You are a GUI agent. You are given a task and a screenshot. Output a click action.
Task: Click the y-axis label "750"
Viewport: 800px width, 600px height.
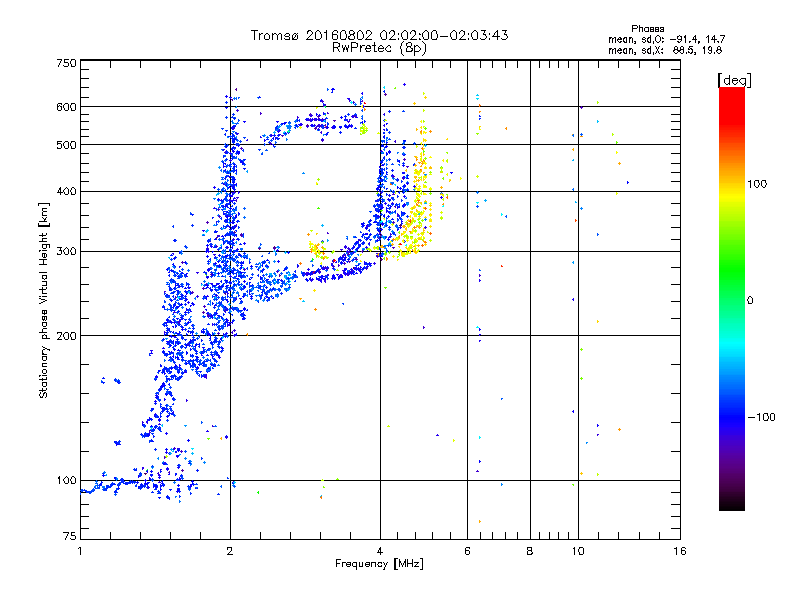pyautogui.click(x=66, y=63)
